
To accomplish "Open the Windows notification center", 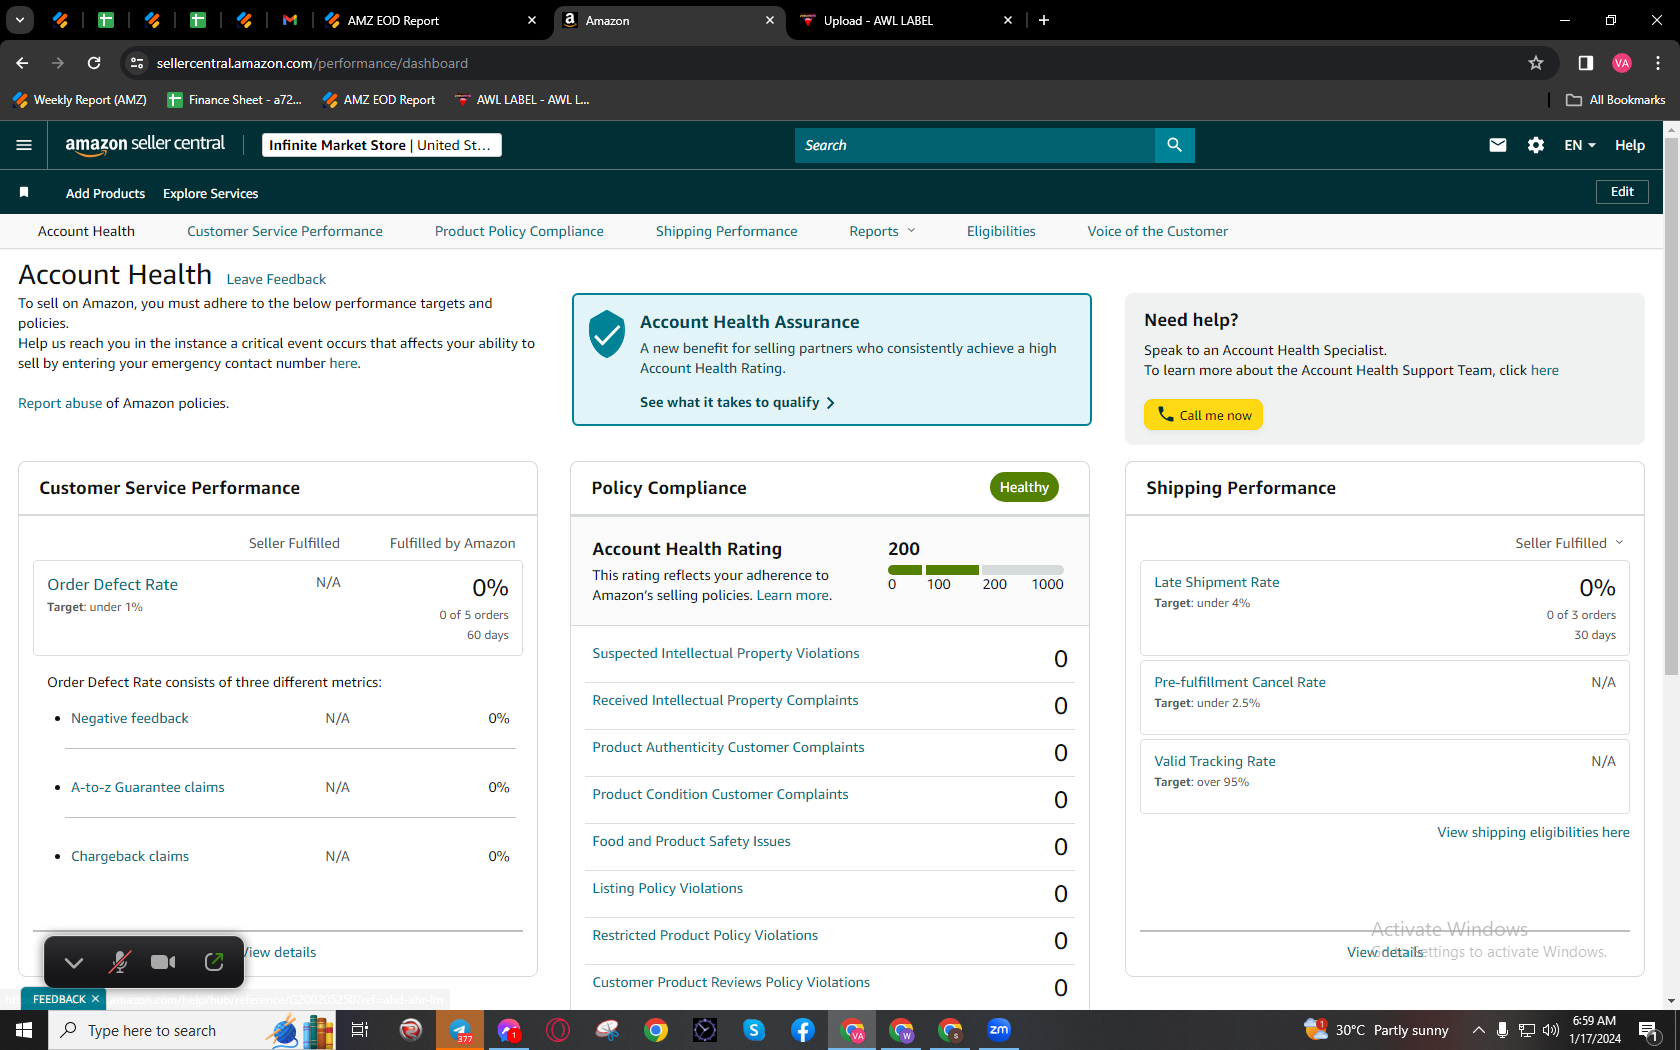I will pos(1650,1030).
